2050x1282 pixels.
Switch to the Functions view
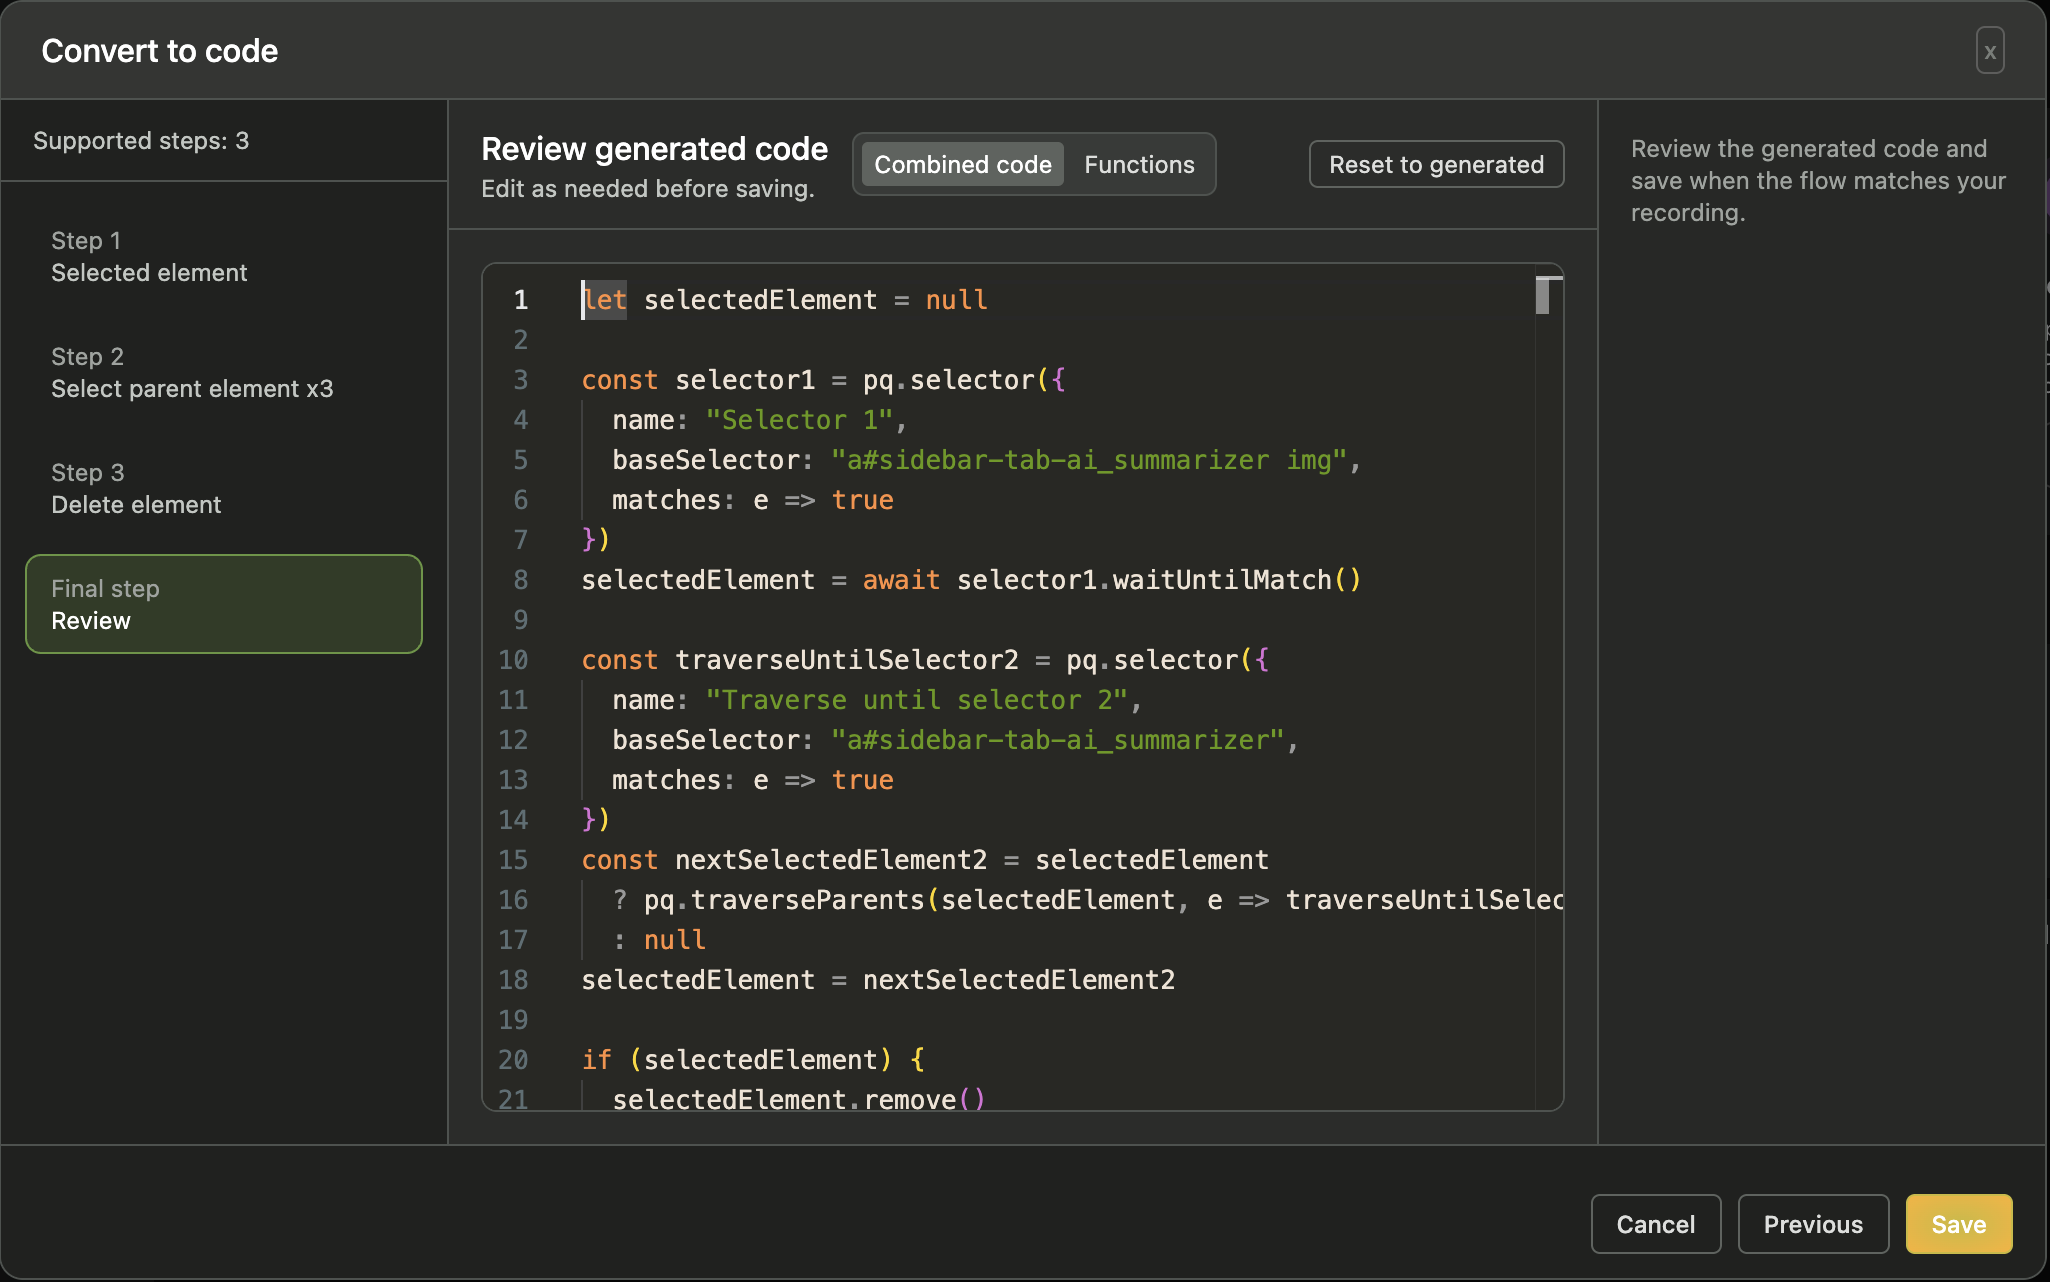coord(1139,165)
